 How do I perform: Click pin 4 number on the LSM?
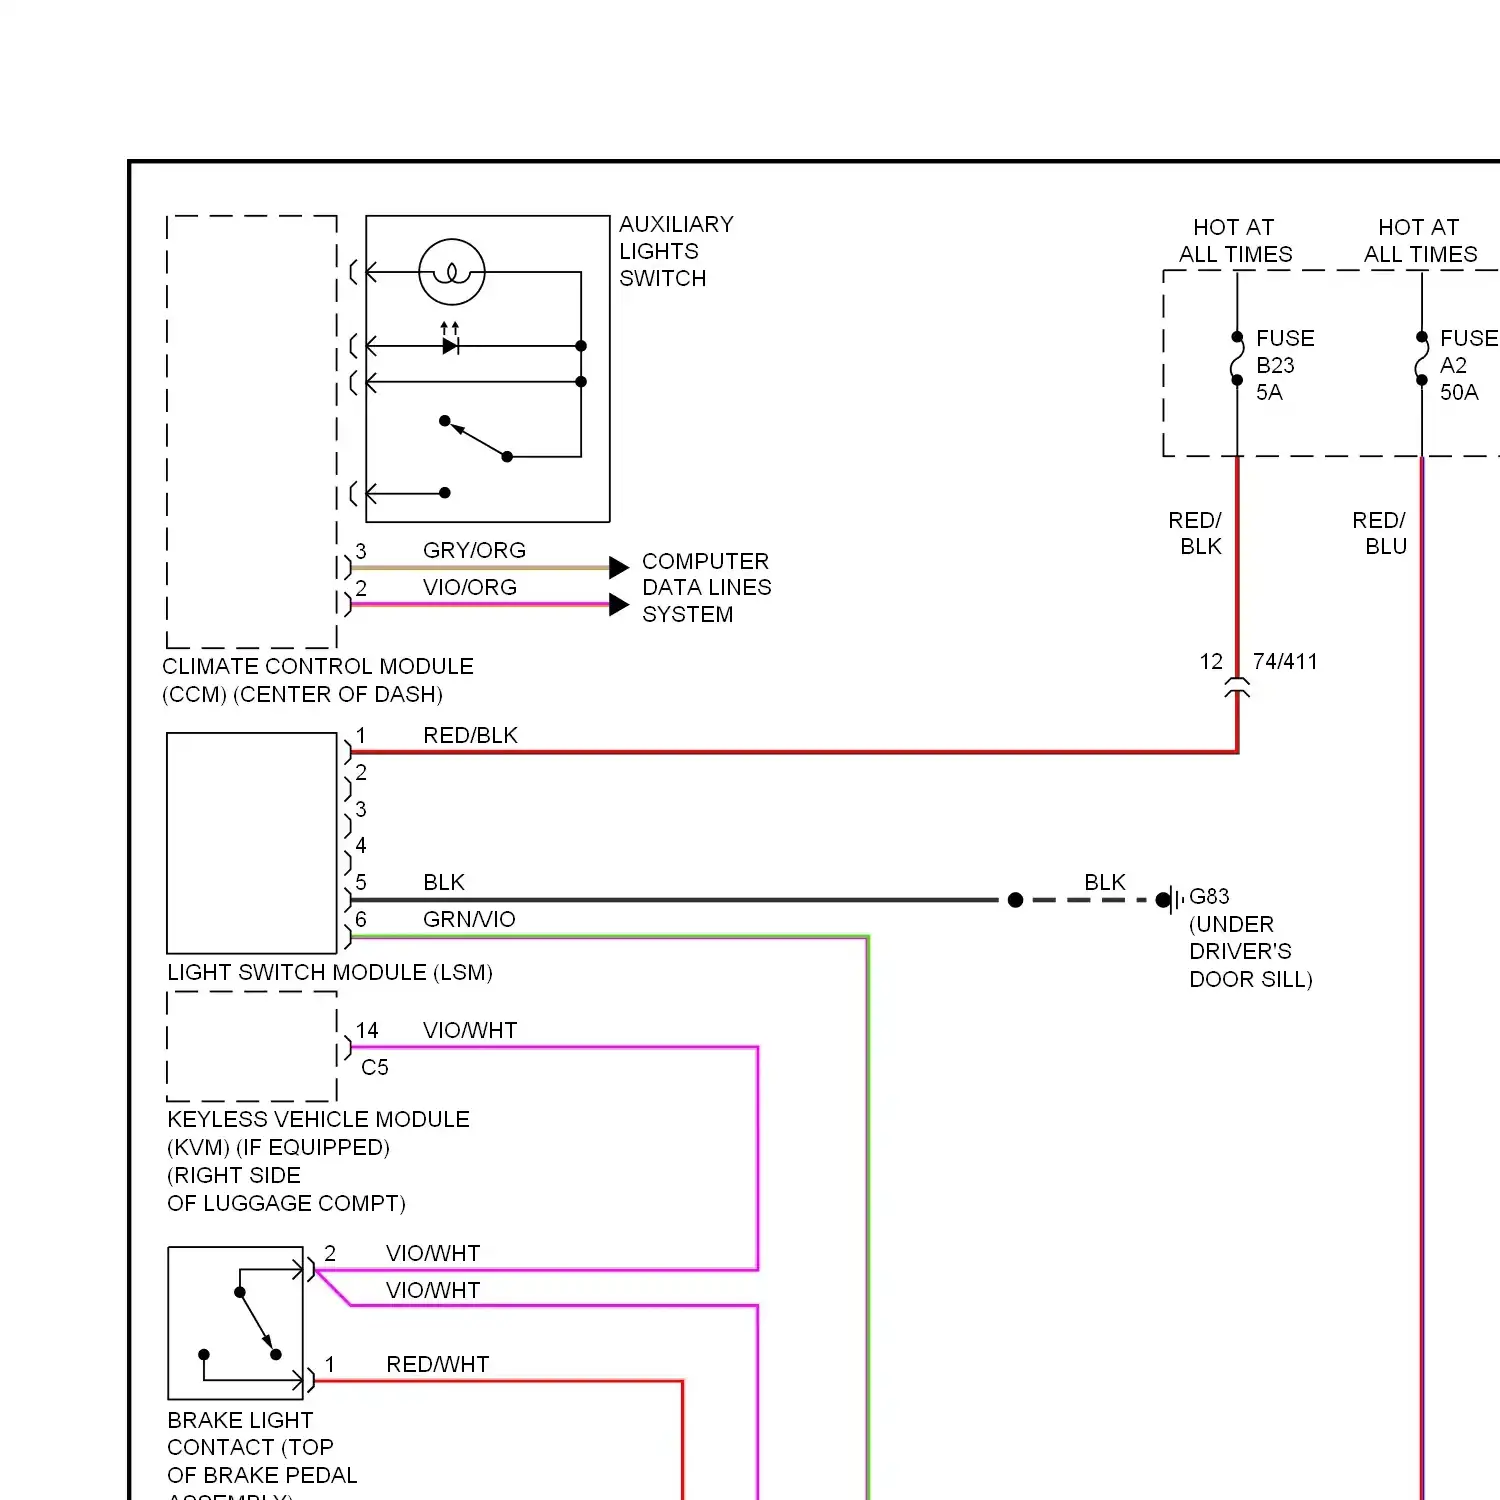pyautogui.click(x=361, y=845)
